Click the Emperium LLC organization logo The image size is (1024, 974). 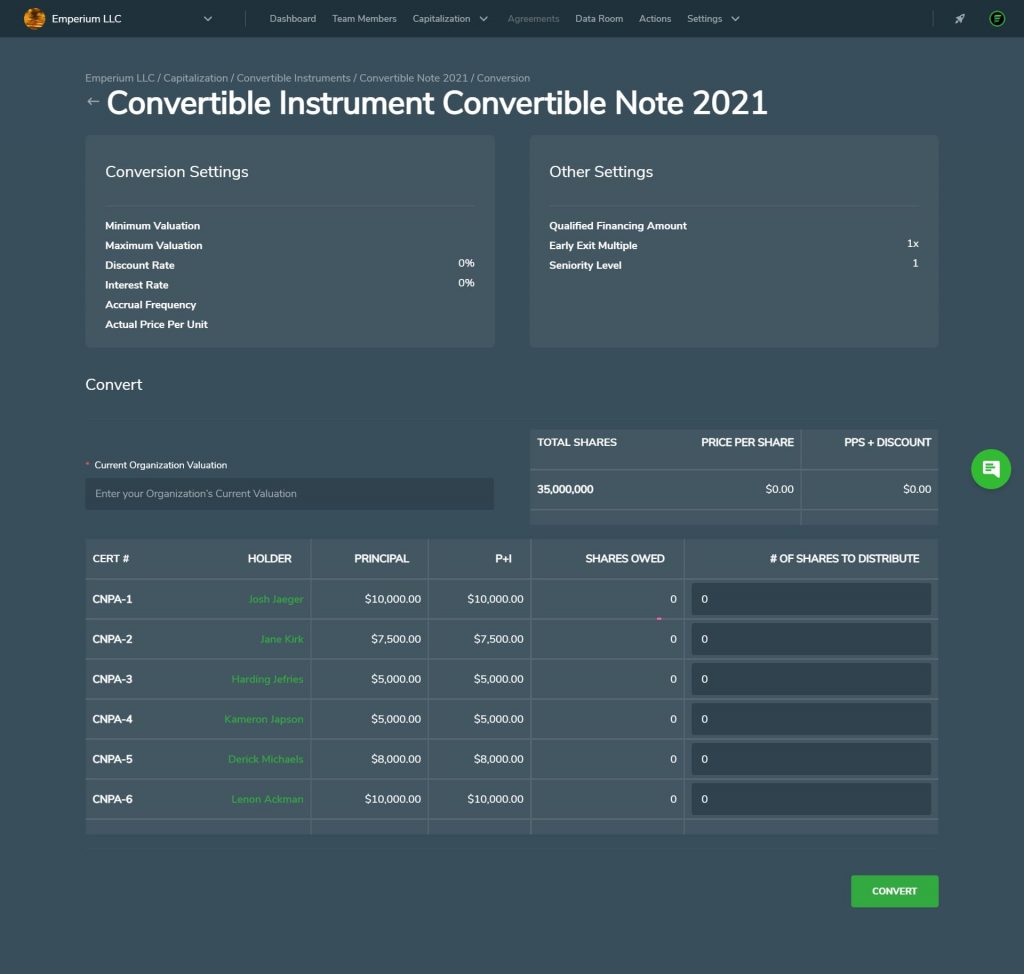tap(34, 18)
